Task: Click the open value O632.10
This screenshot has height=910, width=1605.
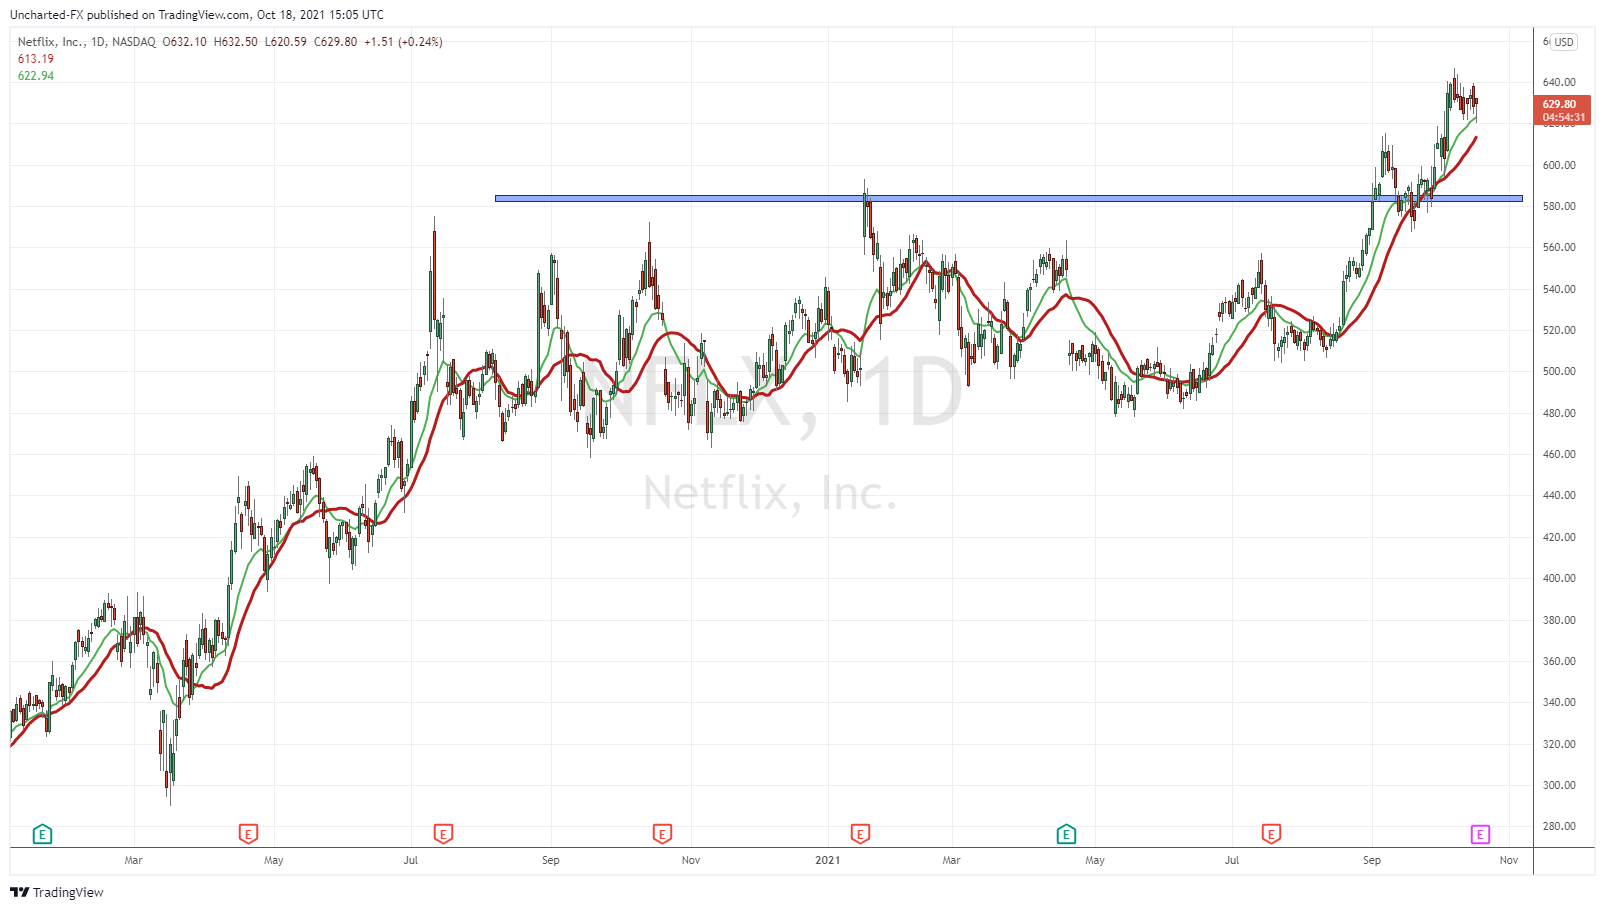Action: 185,42
